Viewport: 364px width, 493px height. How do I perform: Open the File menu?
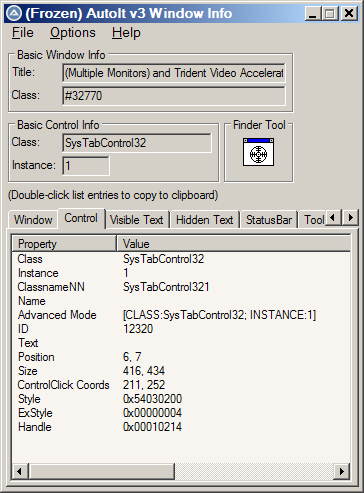(23, 33)
